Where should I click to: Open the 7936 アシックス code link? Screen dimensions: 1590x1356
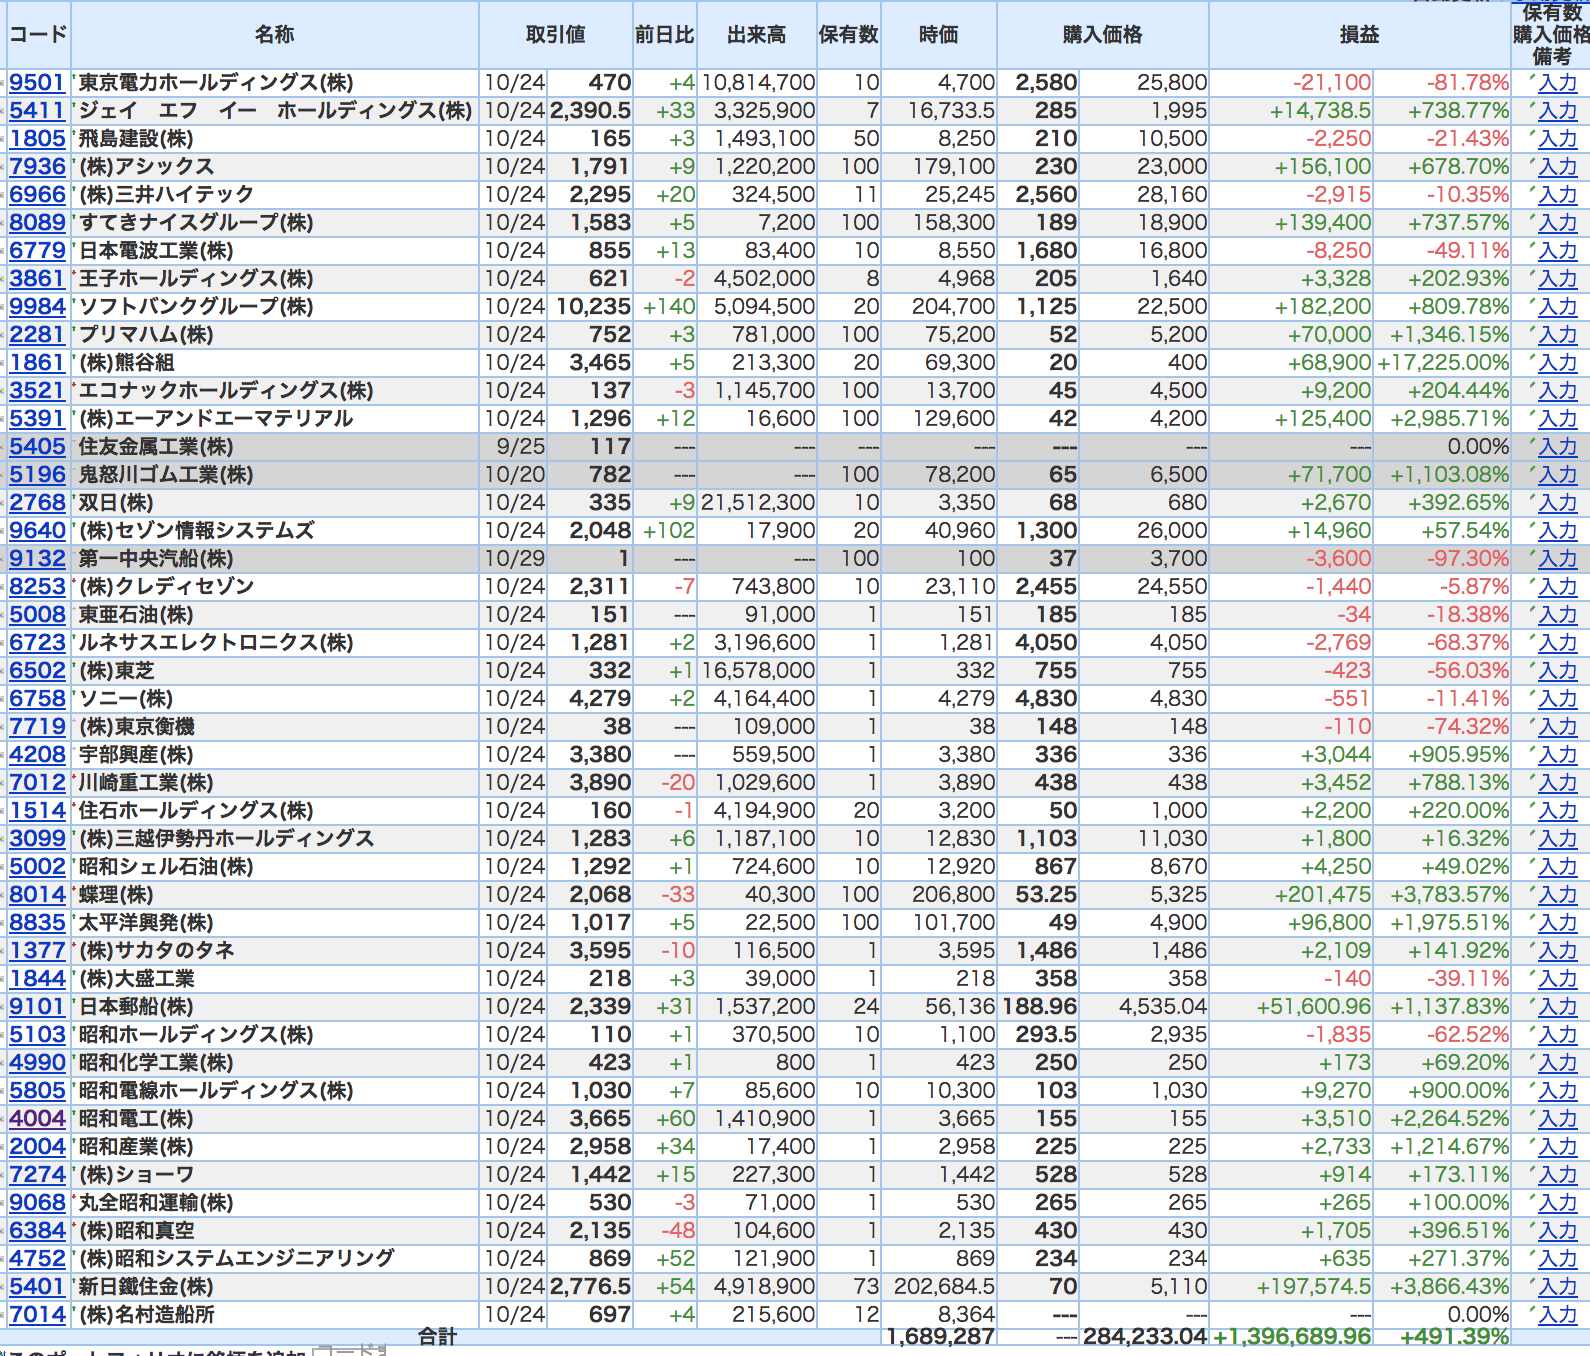pos(37,167)
